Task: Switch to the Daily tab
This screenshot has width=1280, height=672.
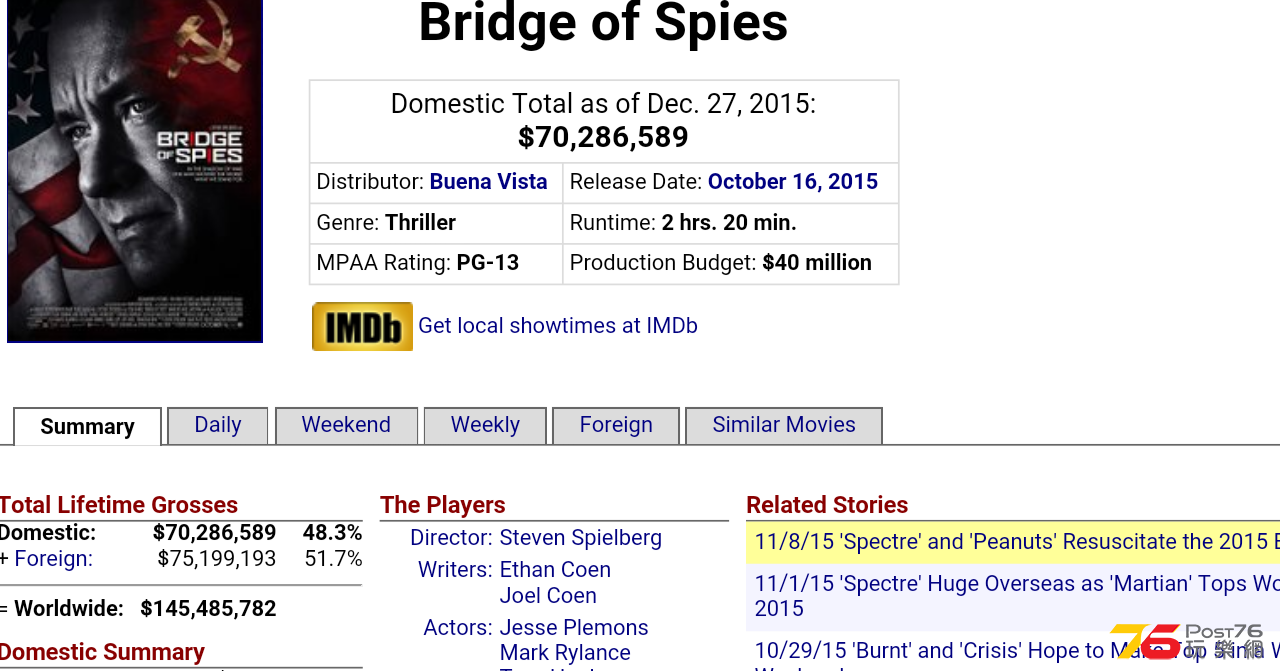Action: click(218, 425)
